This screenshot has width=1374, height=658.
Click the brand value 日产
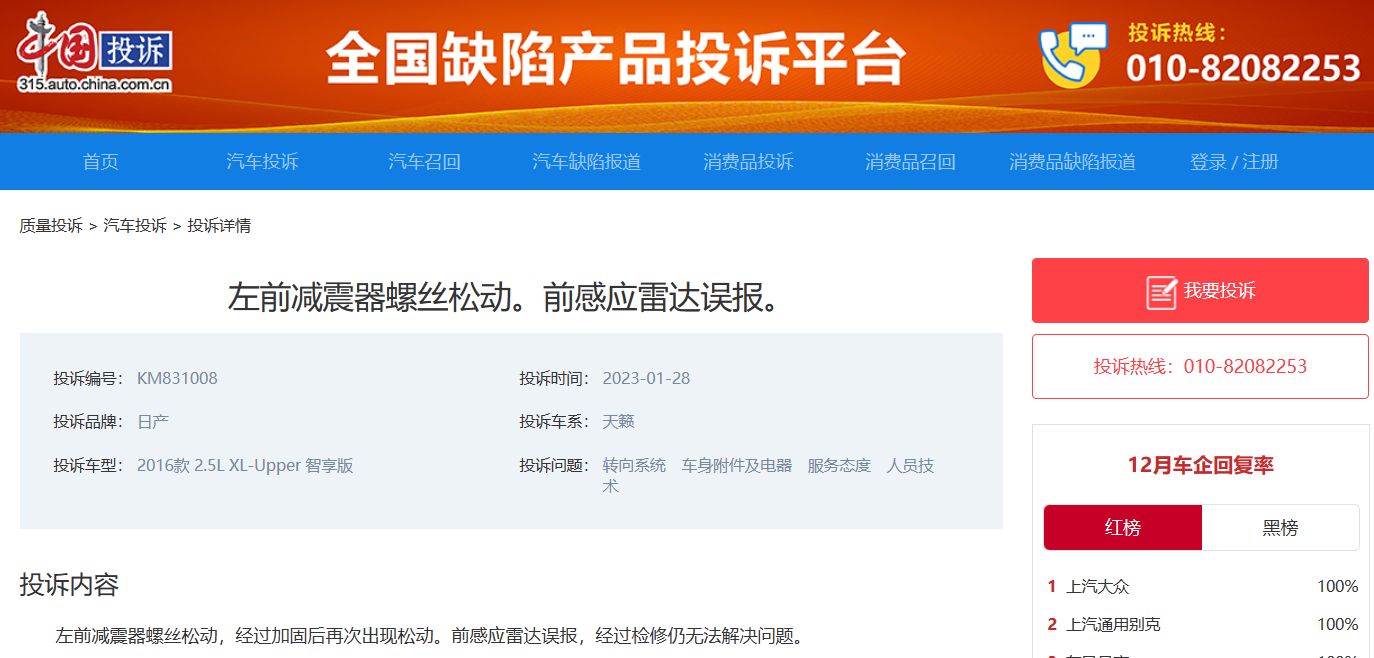click(153, 422)
